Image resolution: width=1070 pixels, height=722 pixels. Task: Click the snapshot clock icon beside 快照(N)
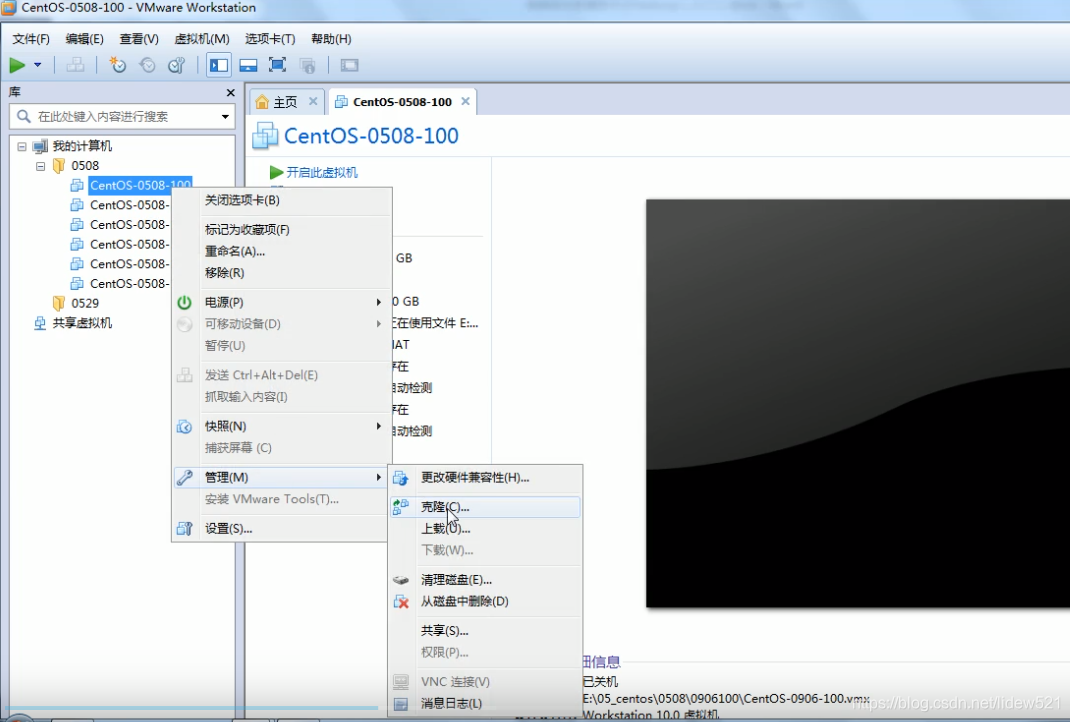[184, 427]
